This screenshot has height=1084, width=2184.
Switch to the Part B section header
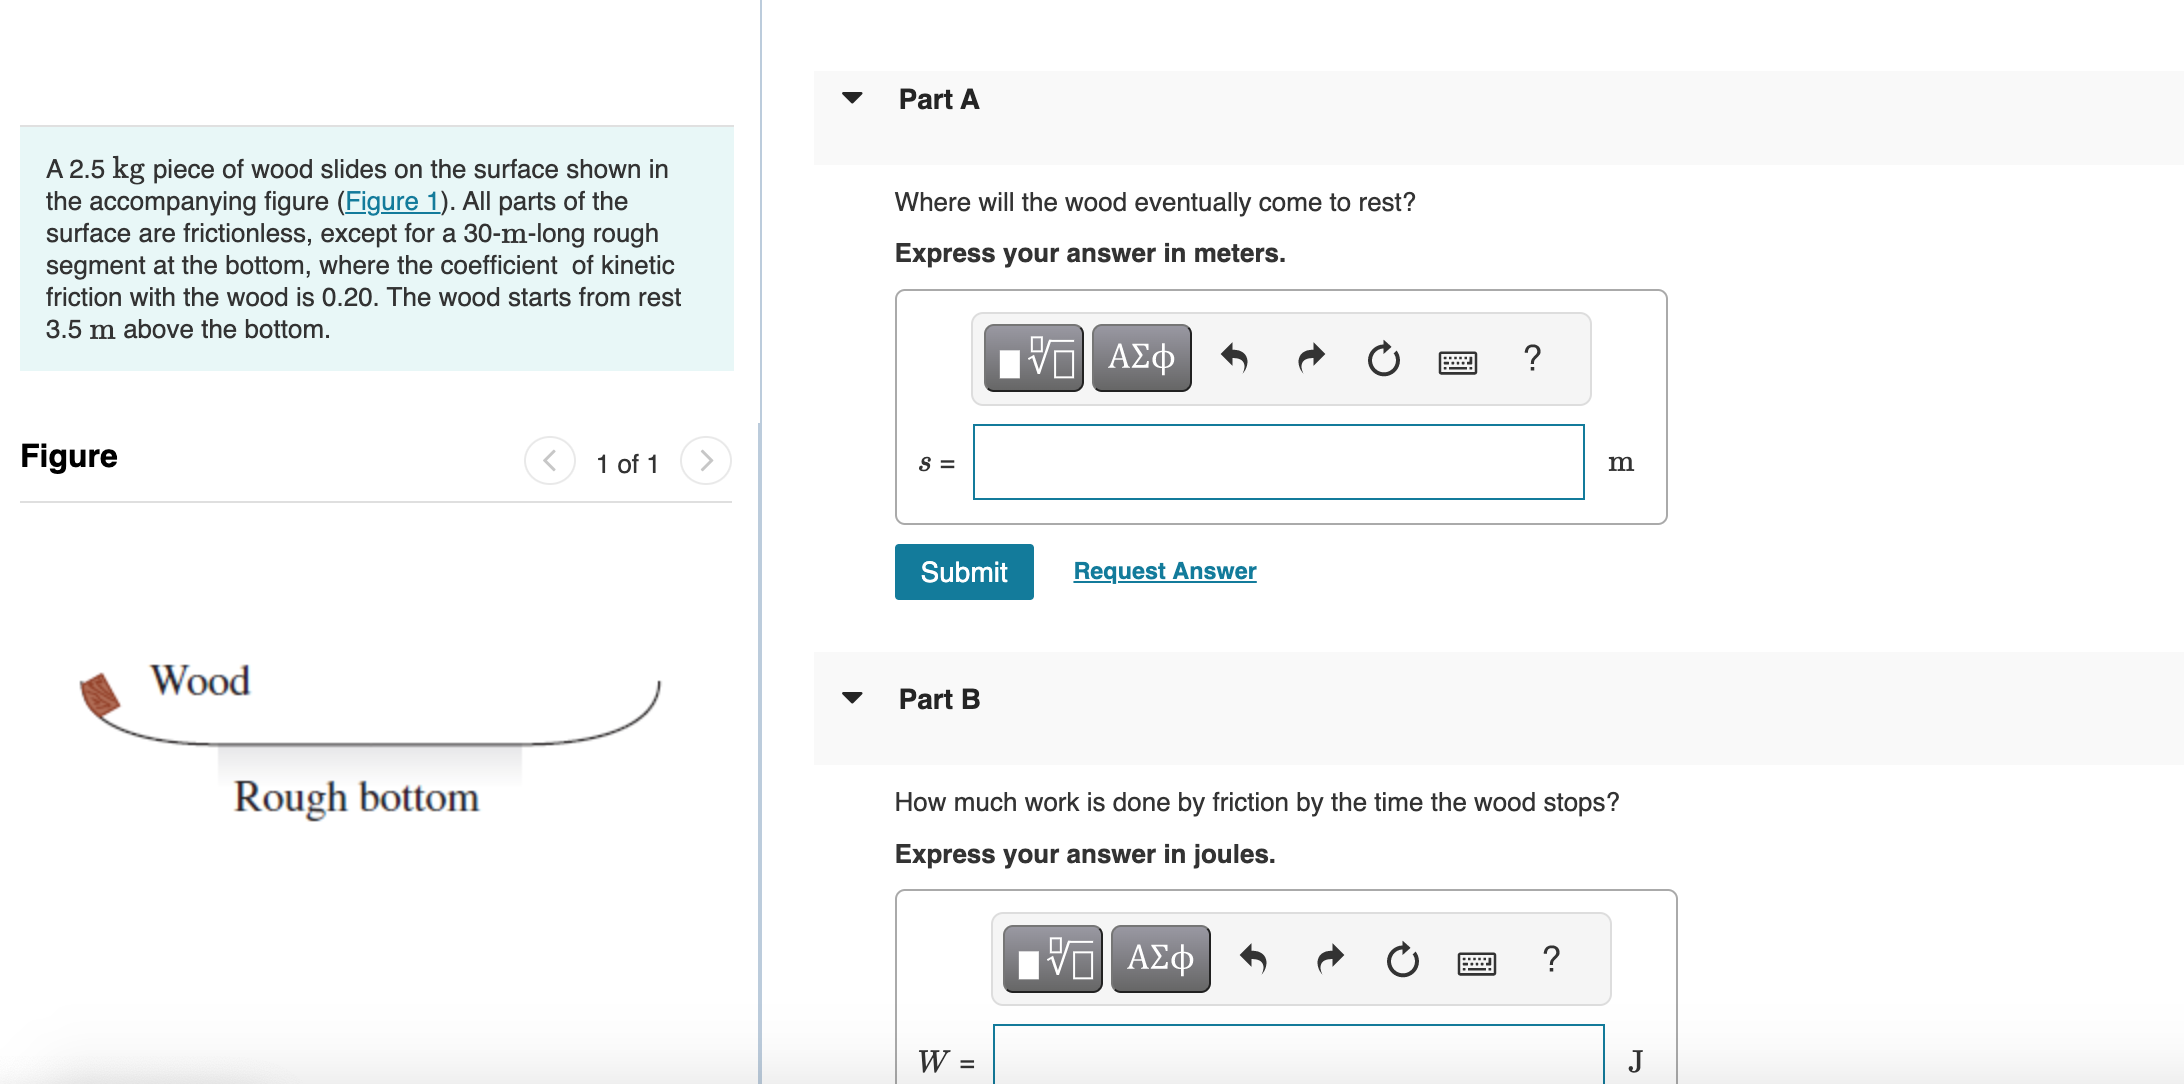click(938, 699)
